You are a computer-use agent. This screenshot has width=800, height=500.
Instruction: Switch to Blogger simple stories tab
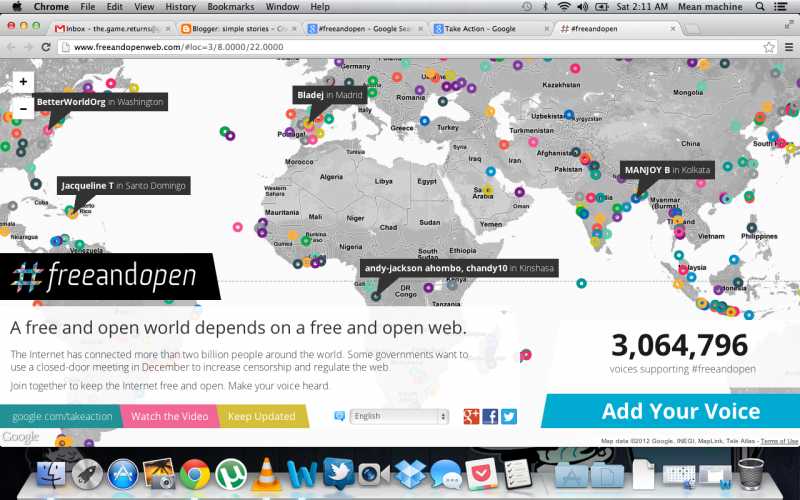click(238, 29)
